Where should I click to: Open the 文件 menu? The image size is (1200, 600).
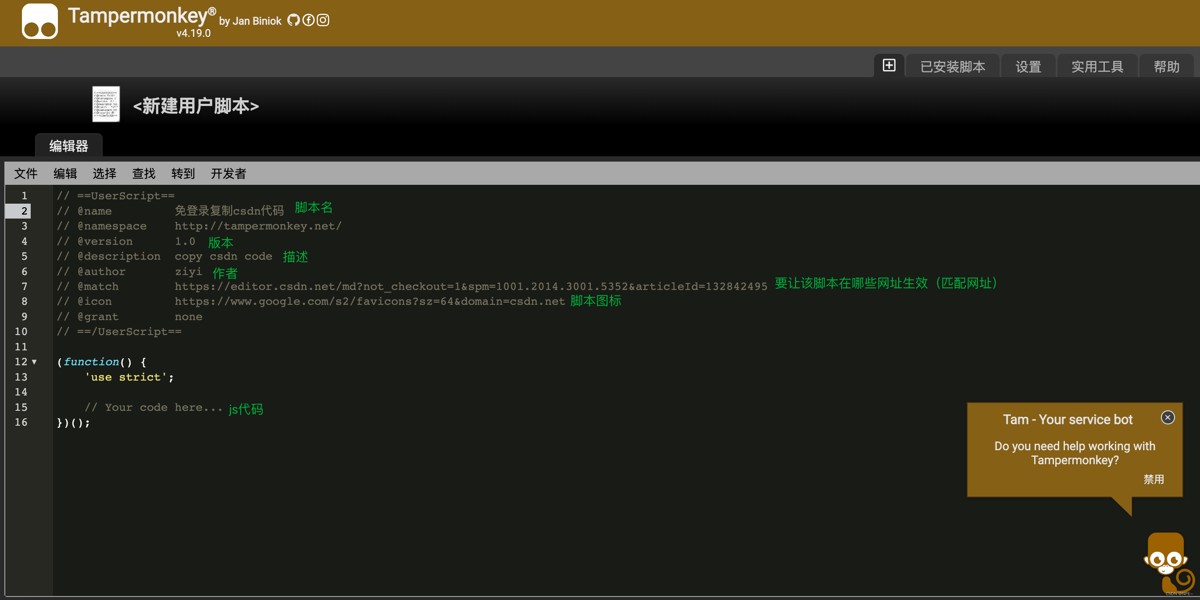pos(26,173)
